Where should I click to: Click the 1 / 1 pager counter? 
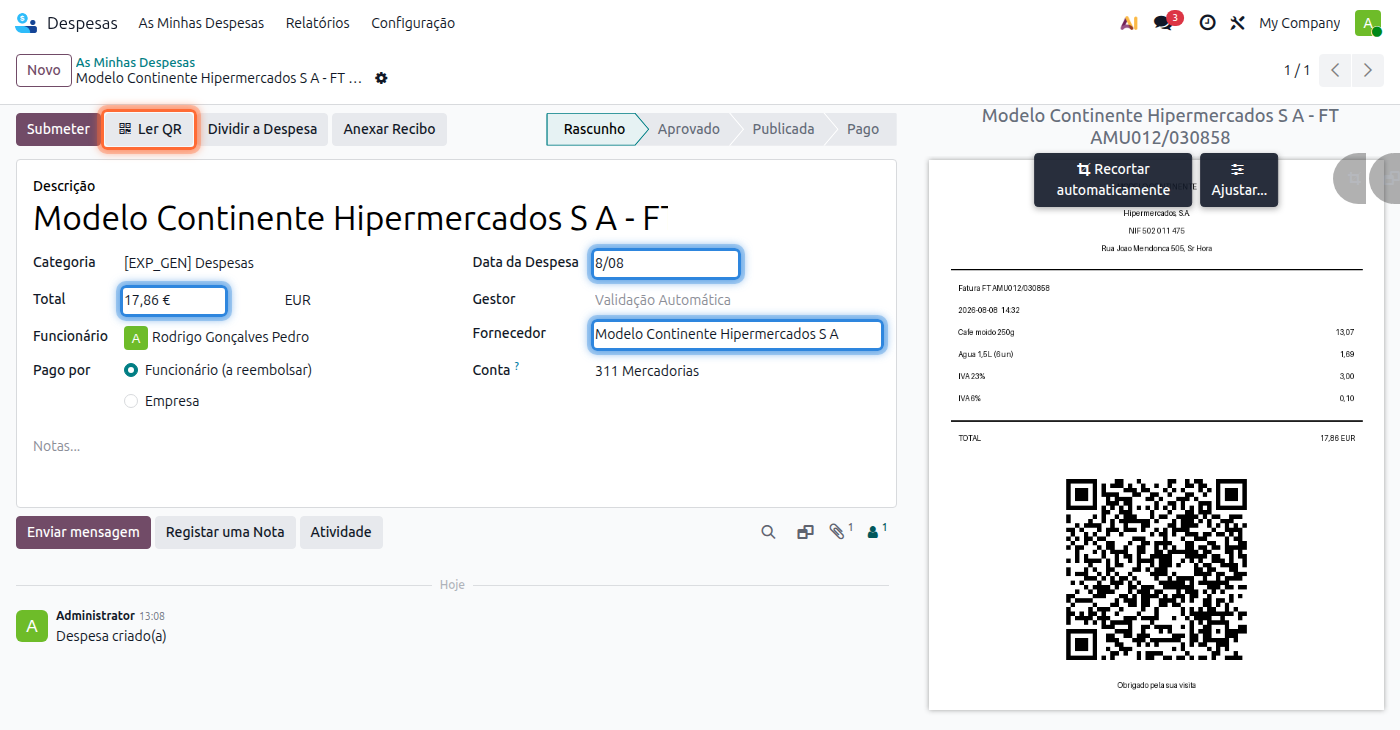[1297, 70]
